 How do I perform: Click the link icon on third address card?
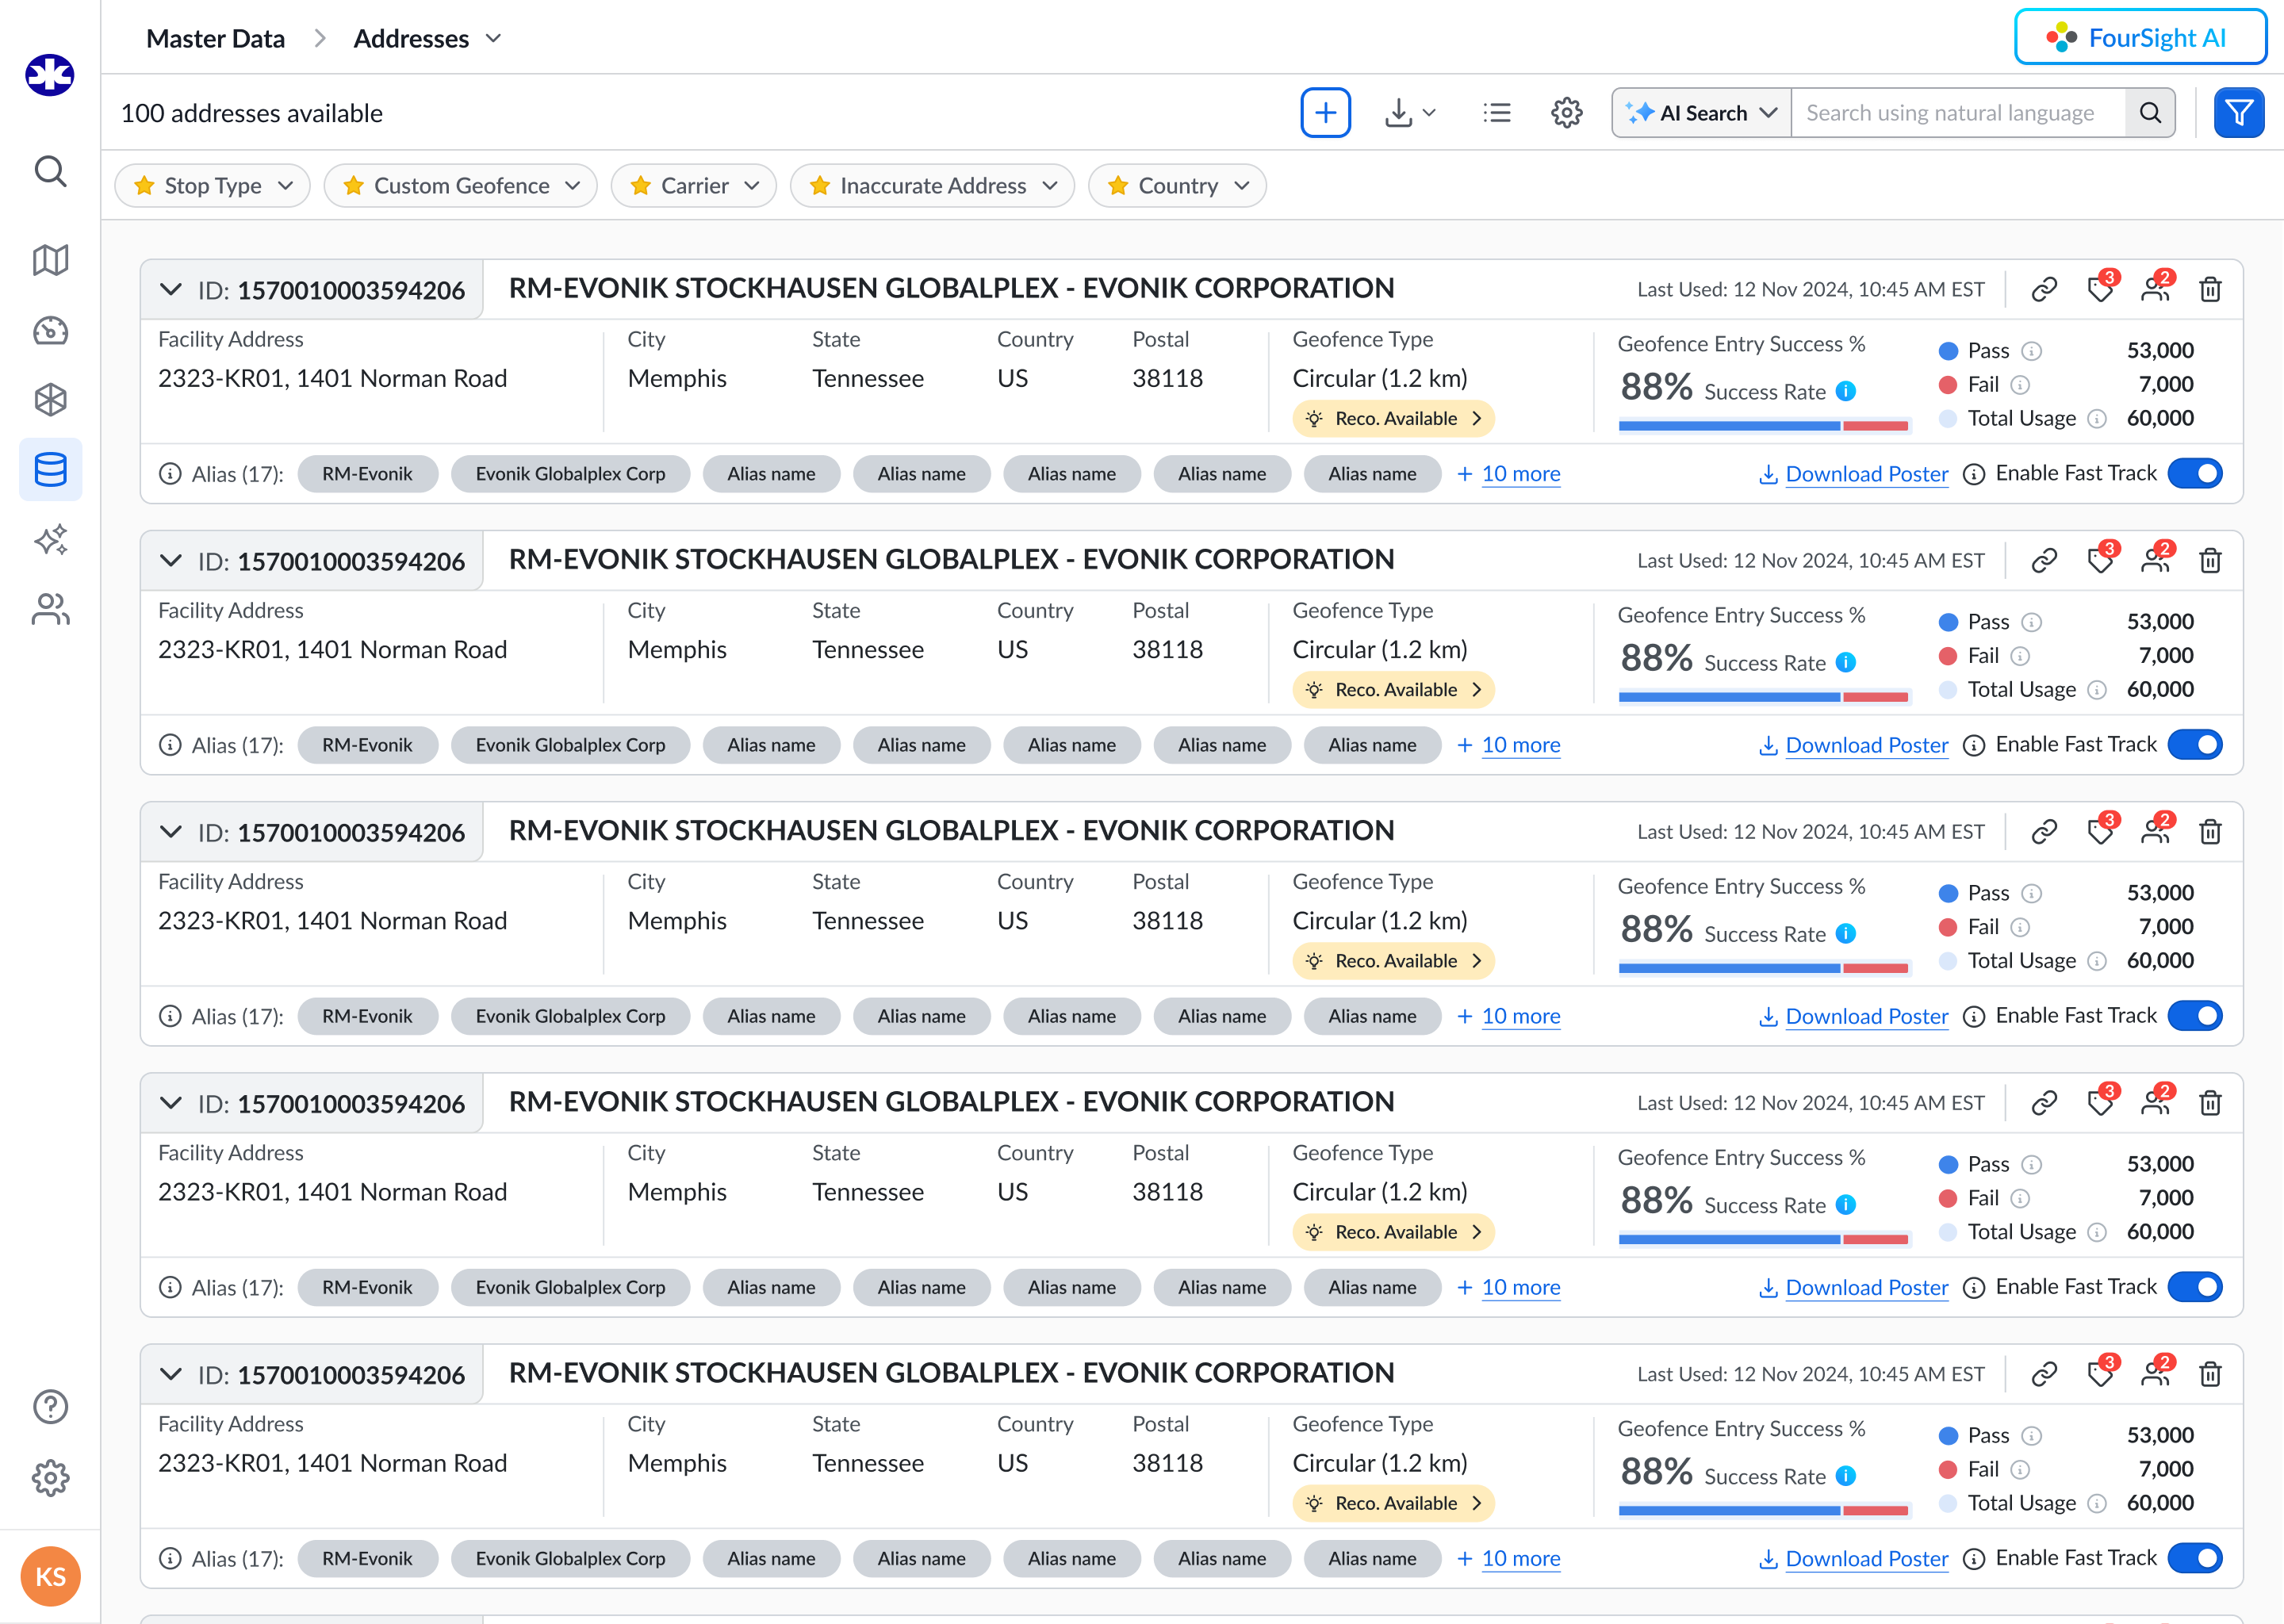click(2044, 832)
